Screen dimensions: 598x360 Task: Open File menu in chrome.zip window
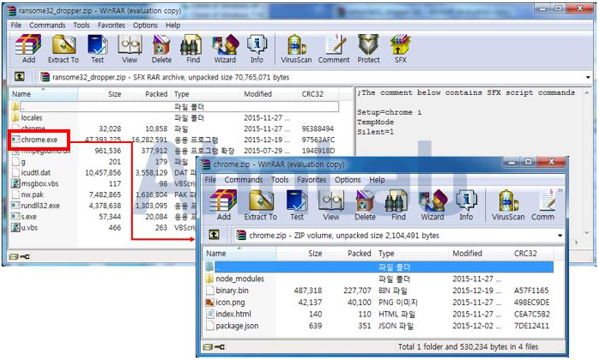[x=211, y=180]
